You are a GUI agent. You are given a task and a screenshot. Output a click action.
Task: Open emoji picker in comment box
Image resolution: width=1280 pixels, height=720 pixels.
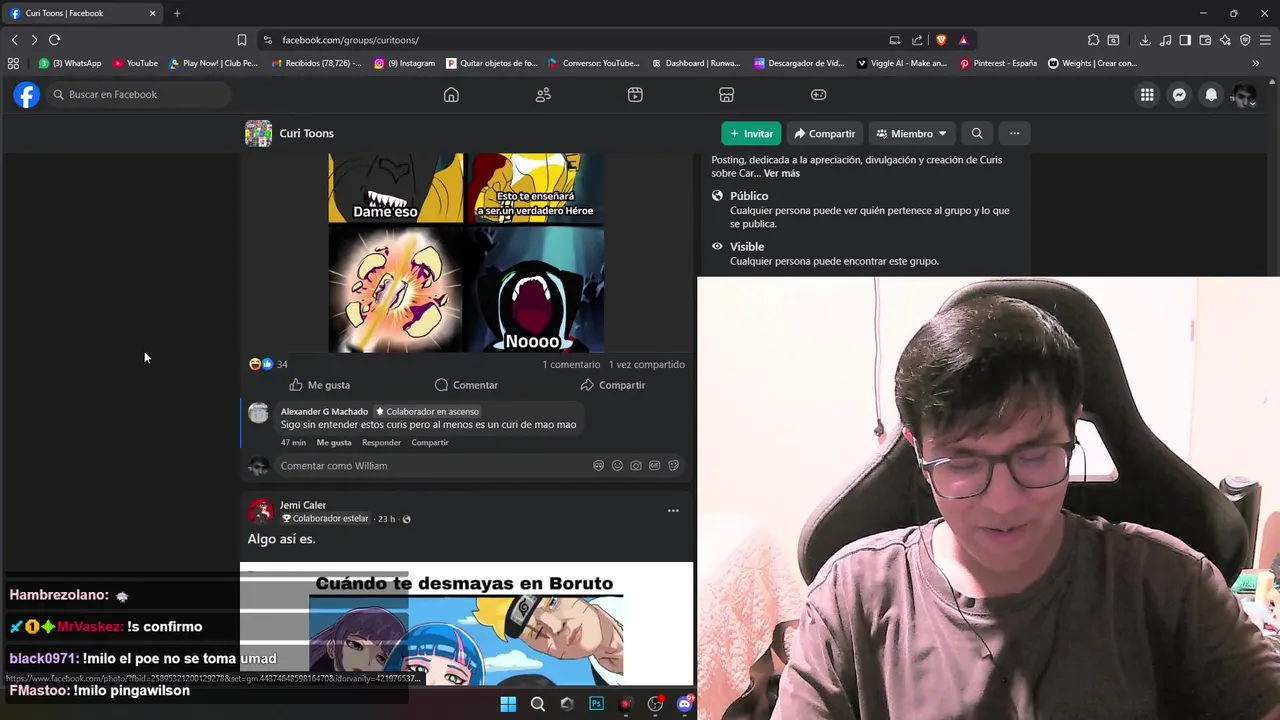coord(617,466)
